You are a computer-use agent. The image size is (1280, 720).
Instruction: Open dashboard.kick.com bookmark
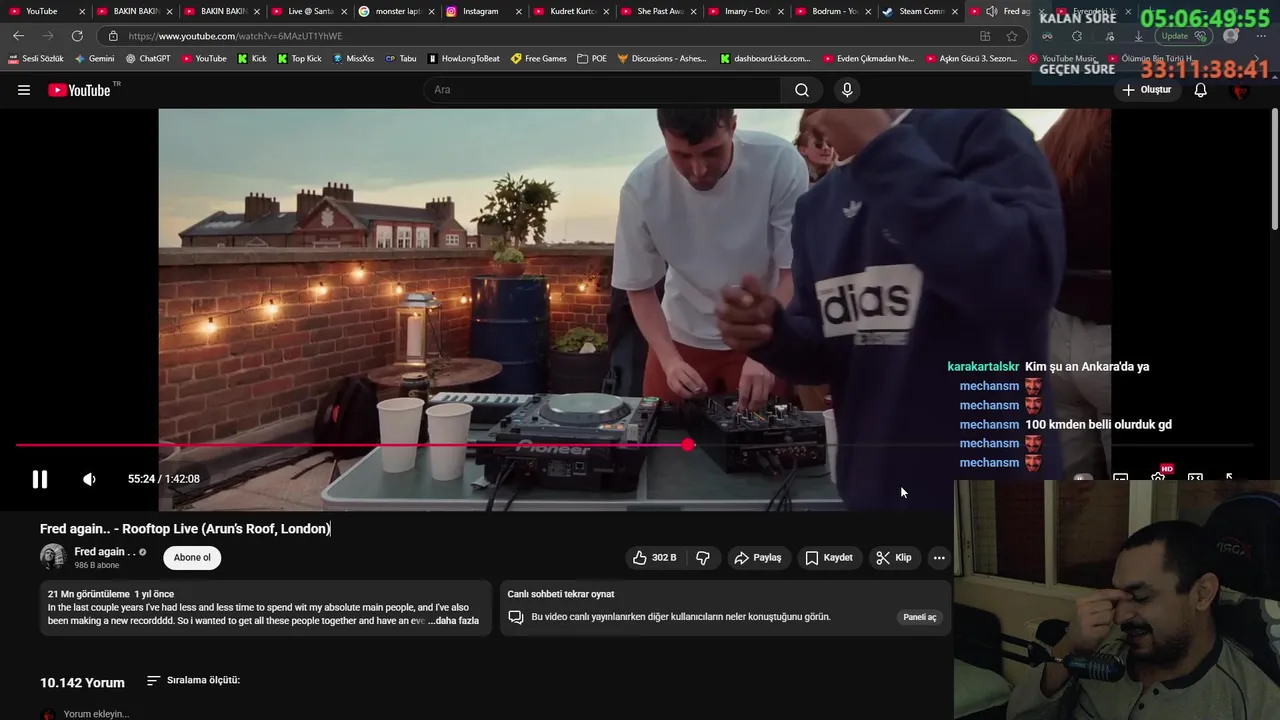(765, 59)
